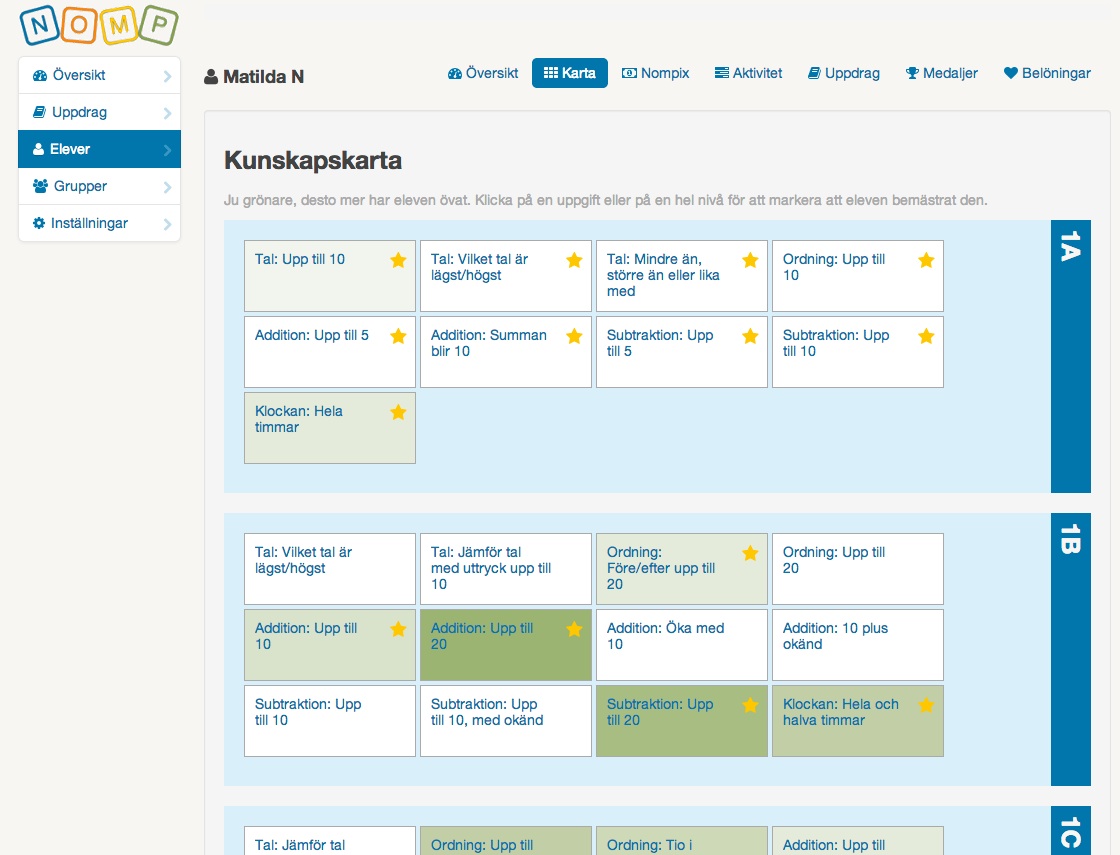The width and height of the screenshot is (1120, 855).
Task: Open the Uppdrag tab in top navigation
Action: (843, 72)
